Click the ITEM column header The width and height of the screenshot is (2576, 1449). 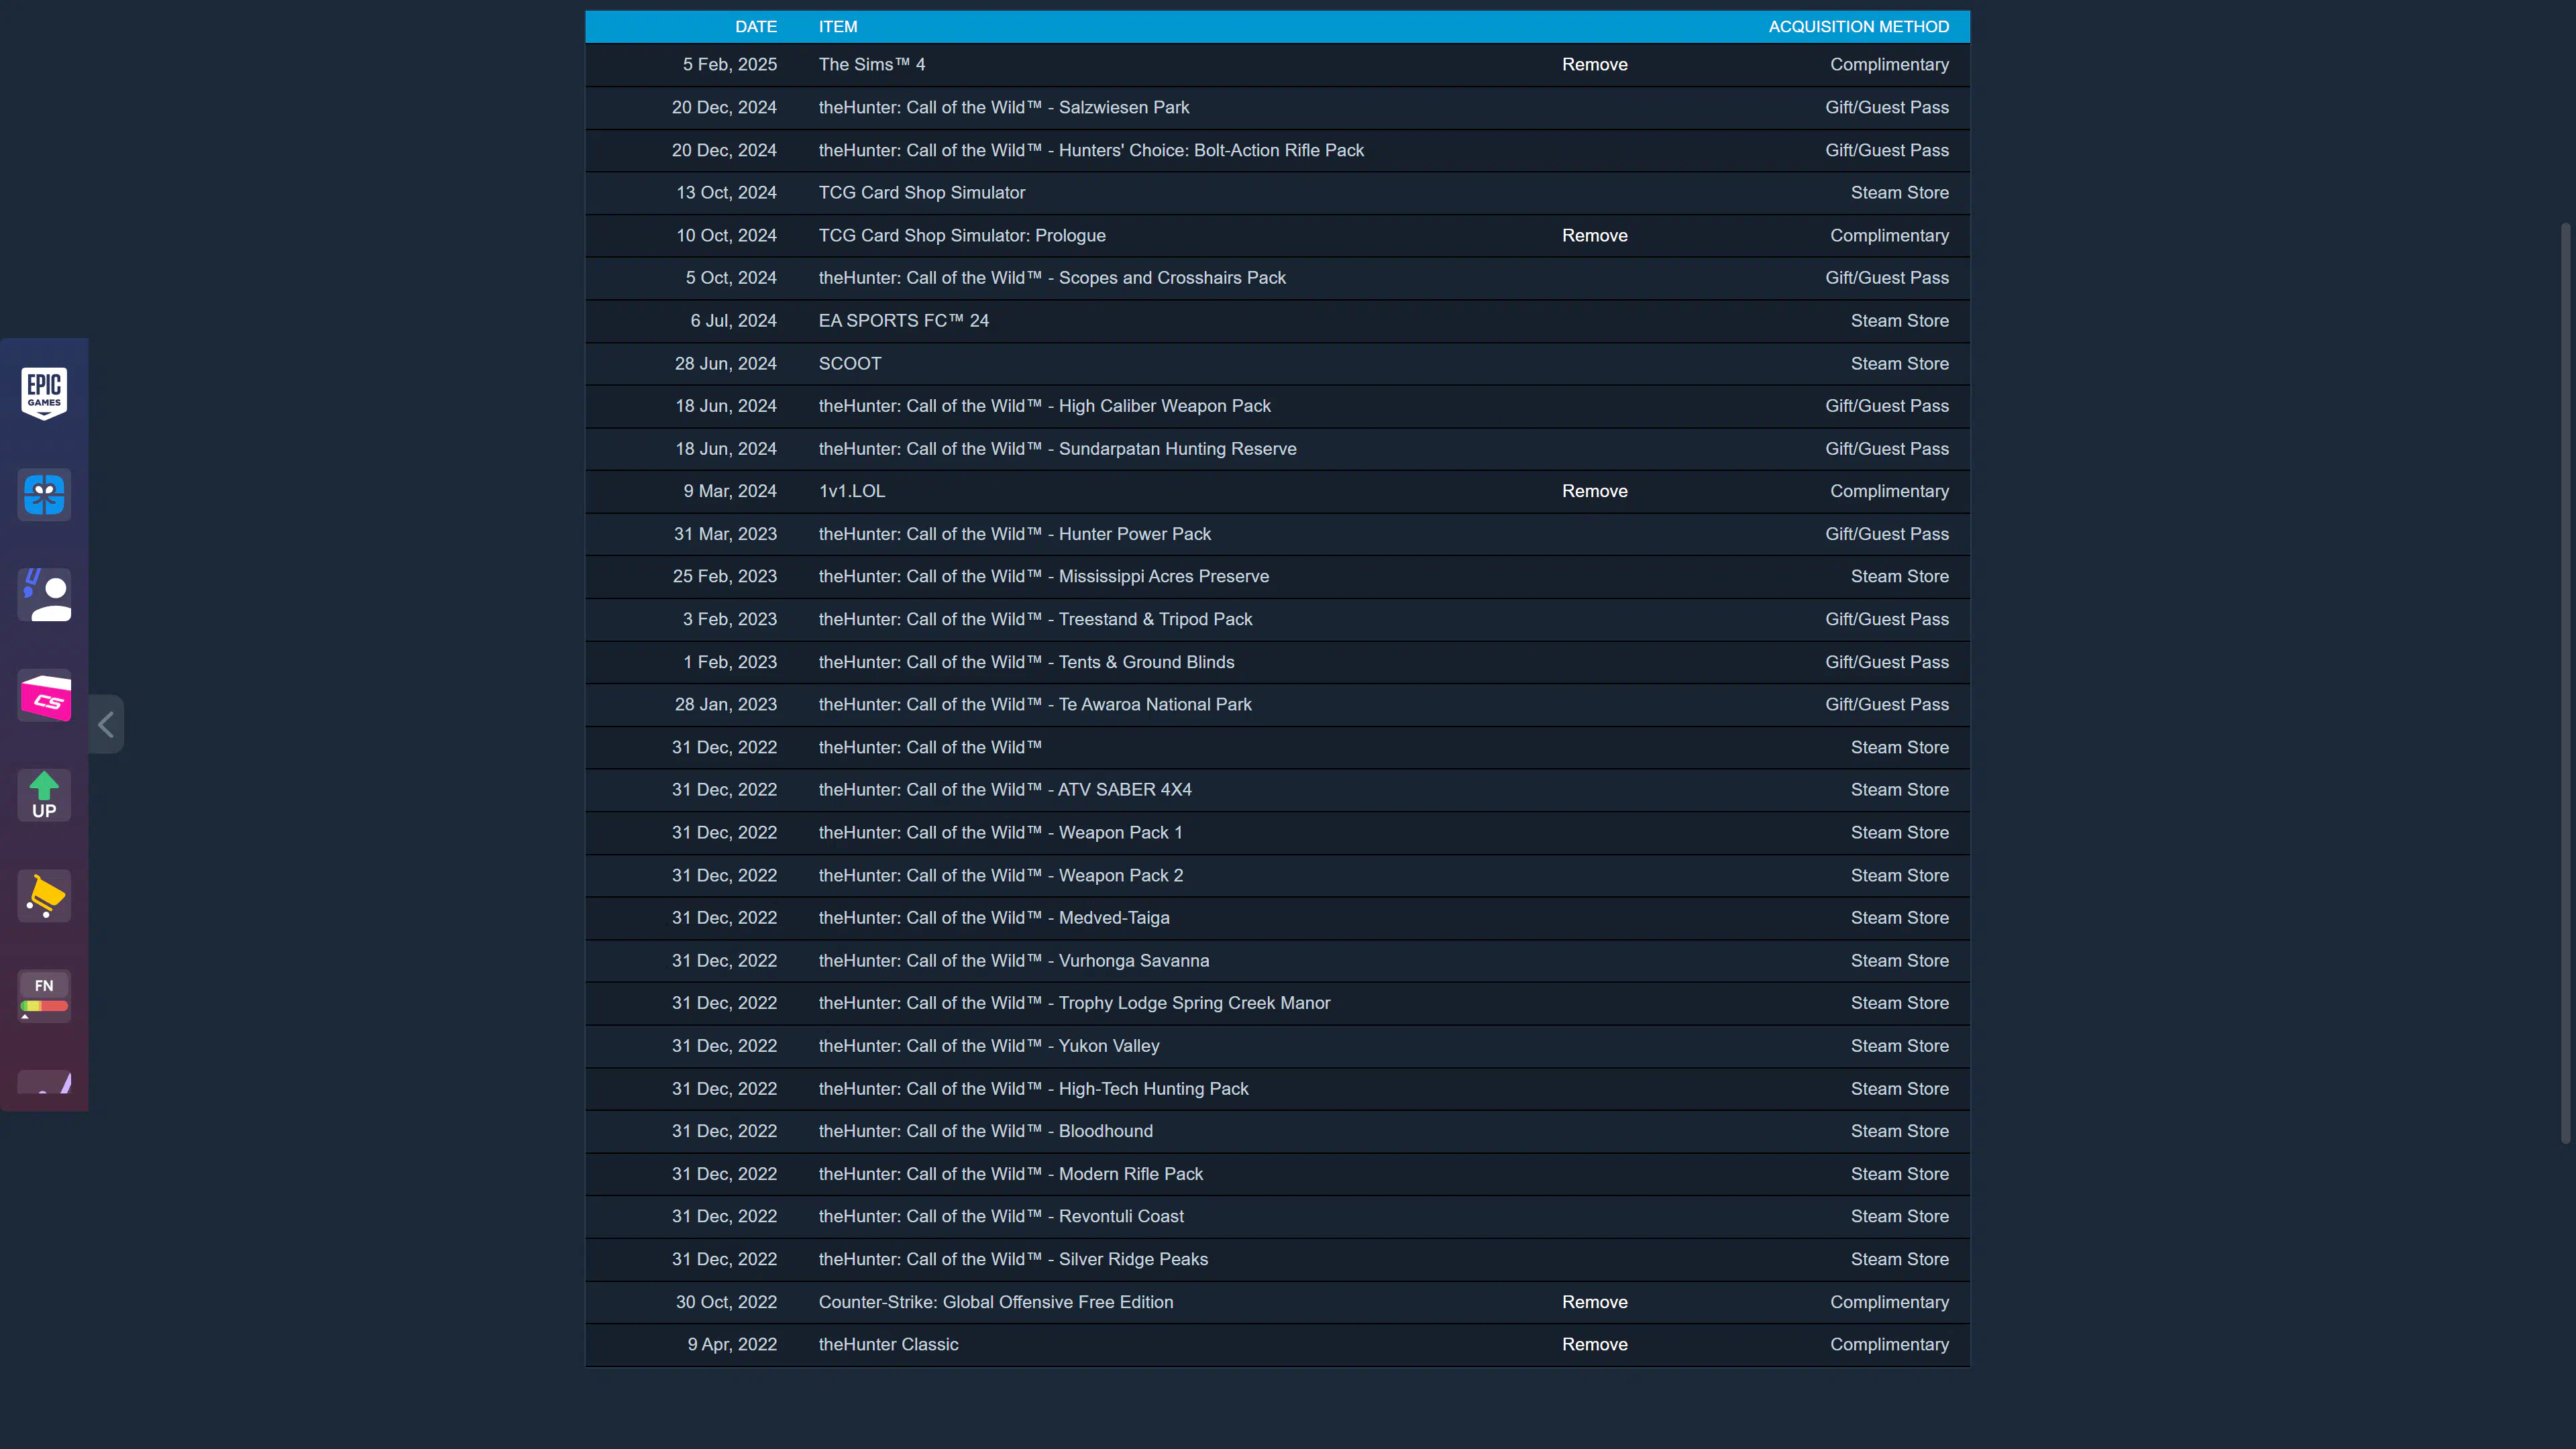click(x=838, y=27)
